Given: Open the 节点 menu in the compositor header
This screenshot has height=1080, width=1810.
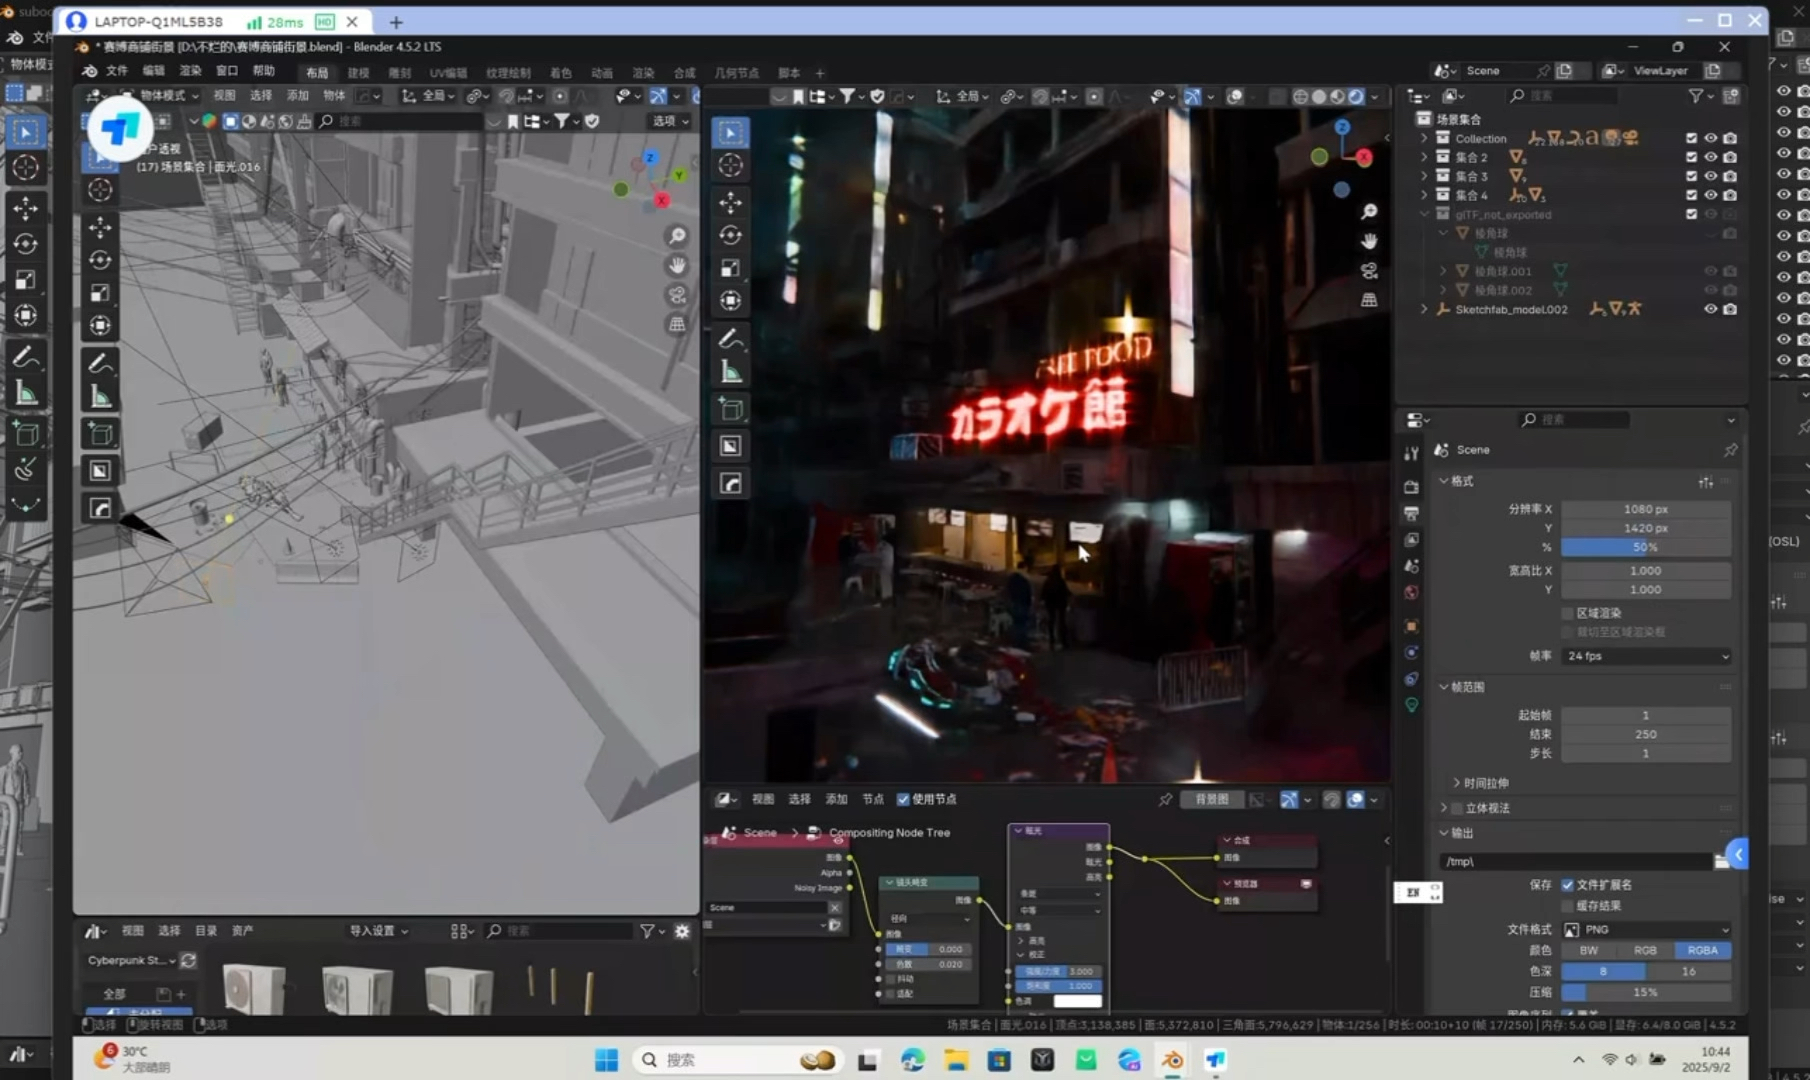Looking at the screenshot, I should tap(873, 799).
